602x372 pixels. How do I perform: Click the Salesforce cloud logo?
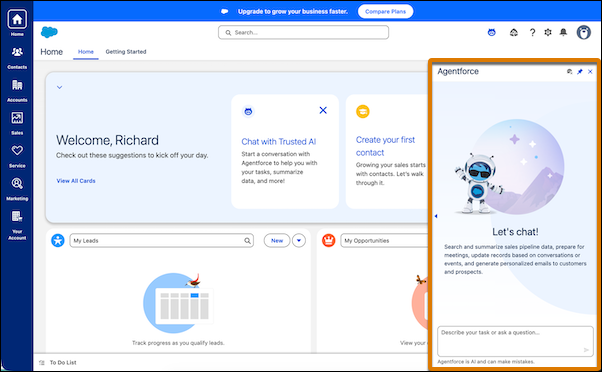(x=49, y=32)
